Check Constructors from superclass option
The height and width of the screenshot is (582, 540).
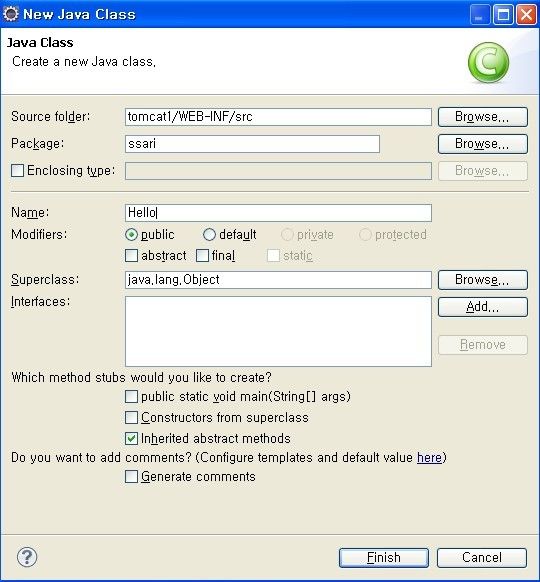tap(131, 418)
